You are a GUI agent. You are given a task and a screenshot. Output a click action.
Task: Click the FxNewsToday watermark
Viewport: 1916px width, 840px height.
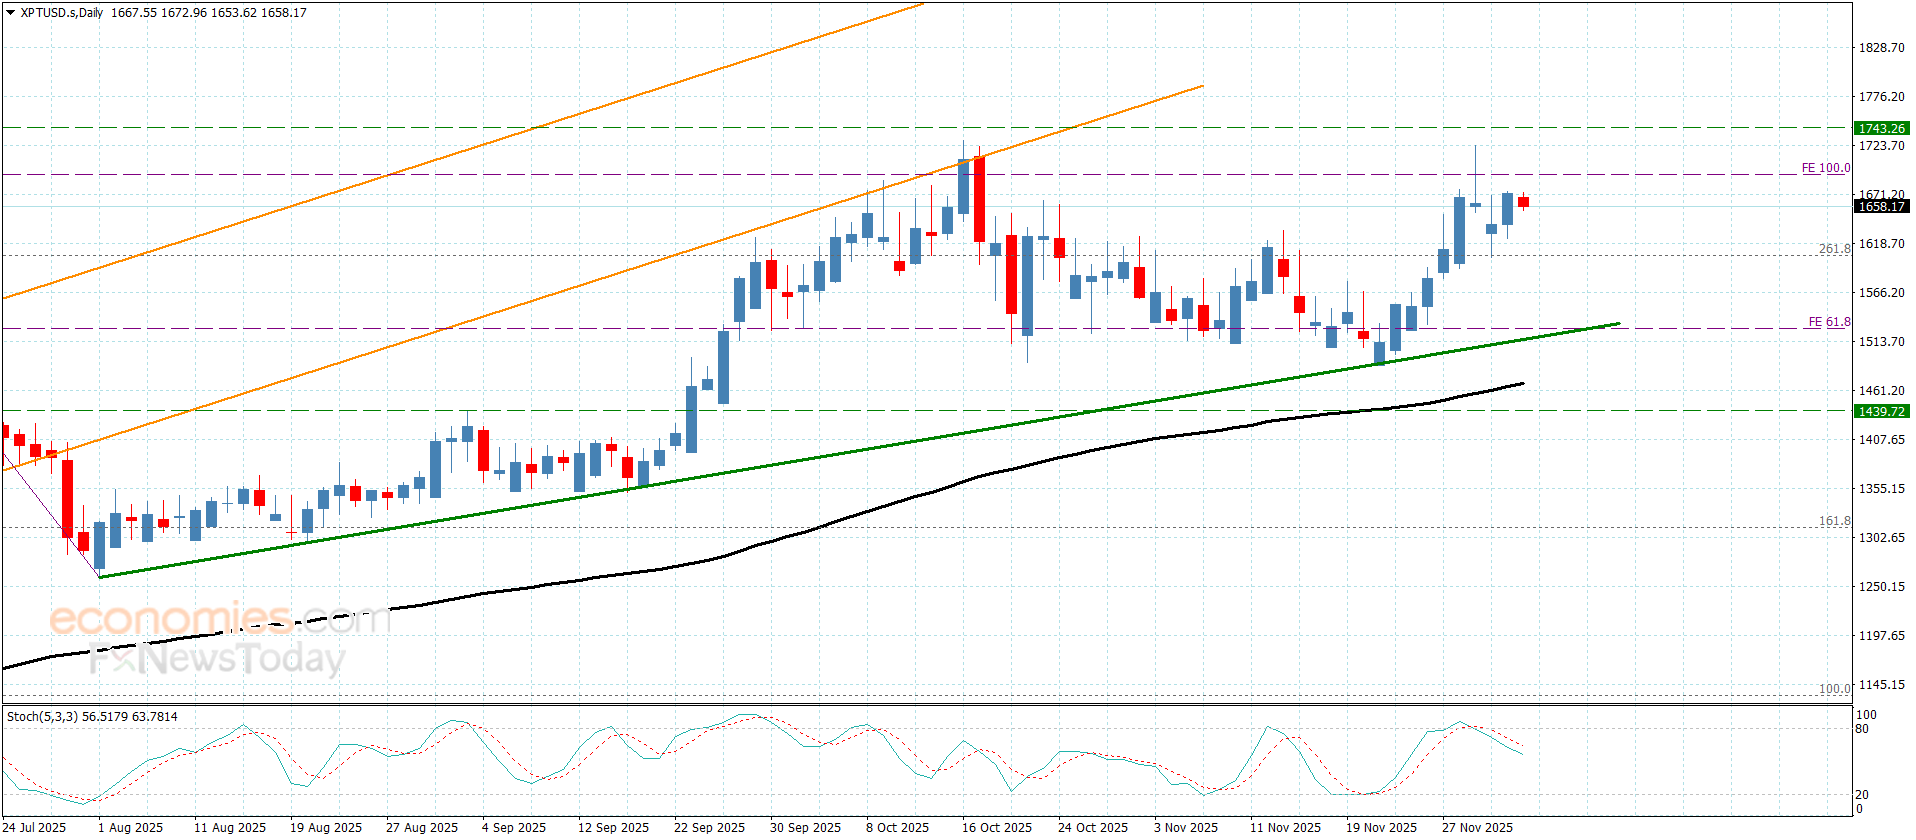click(217, 659)
